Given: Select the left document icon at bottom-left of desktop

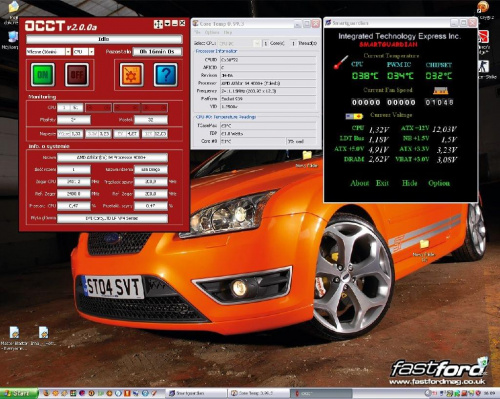Looking at the screenshot, I should (14, 332).
